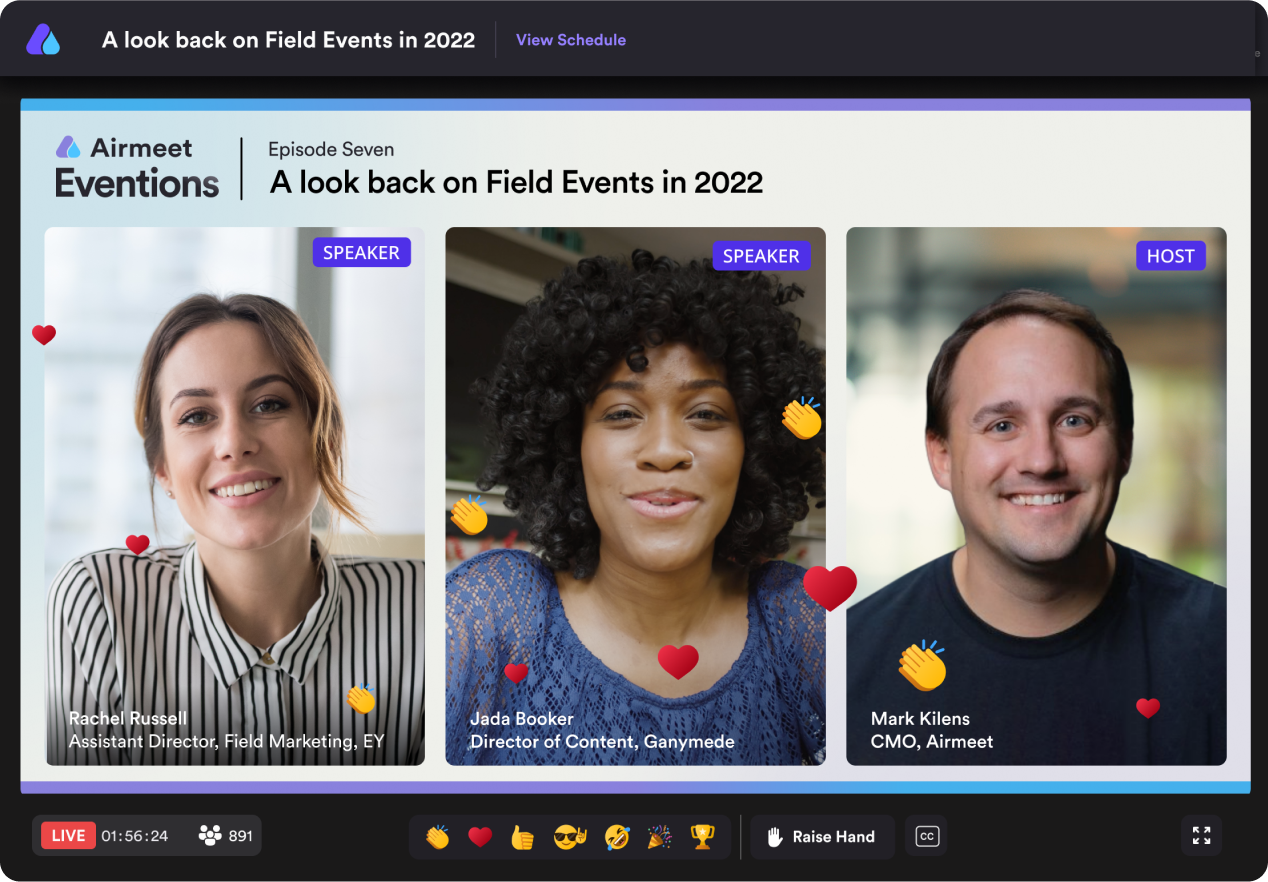Send the laughing face reaction
This screenshot has width=1268, height=882.
pos(617,837)
